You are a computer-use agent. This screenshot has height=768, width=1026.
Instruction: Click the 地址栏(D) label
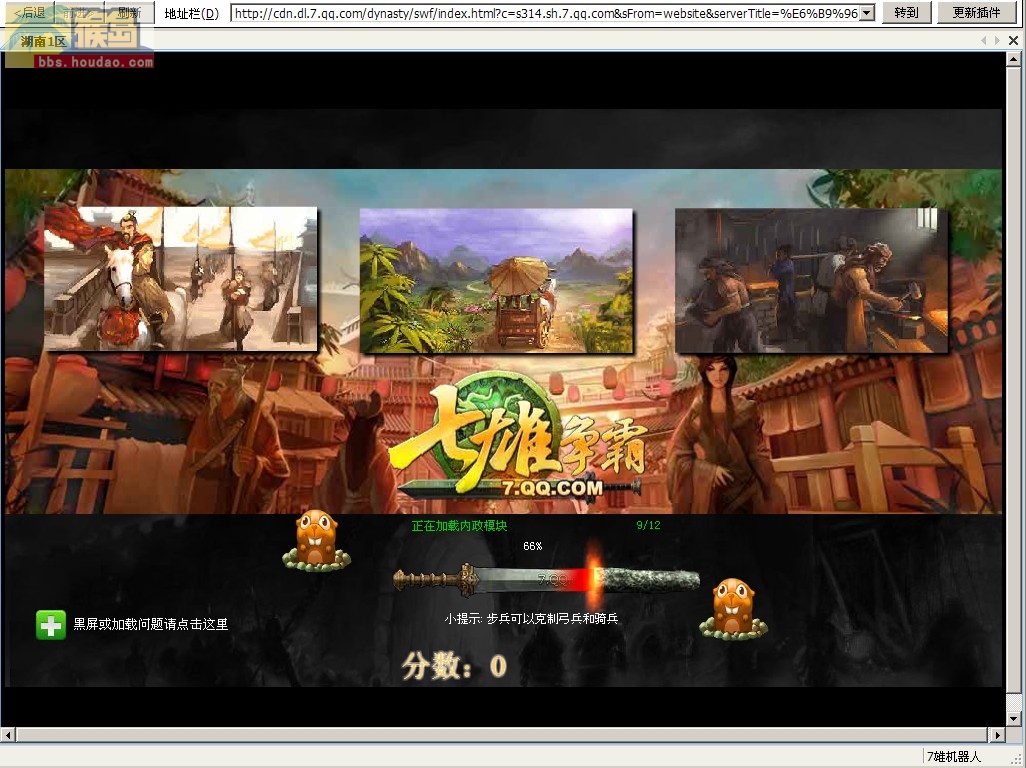coord(192,13)
